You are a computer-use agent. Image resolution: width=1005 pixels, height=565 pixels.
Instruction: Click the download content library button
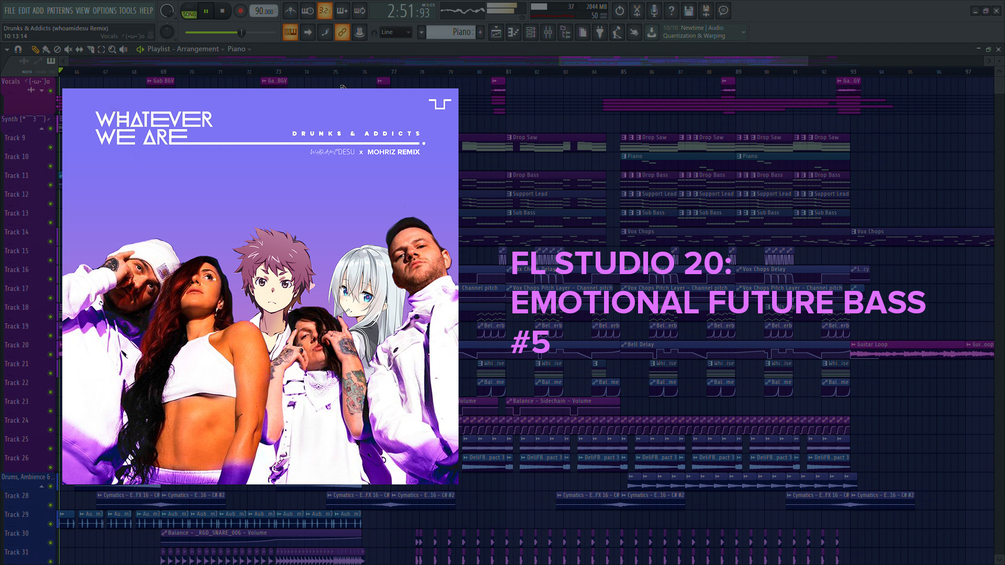tap(652, 32)
